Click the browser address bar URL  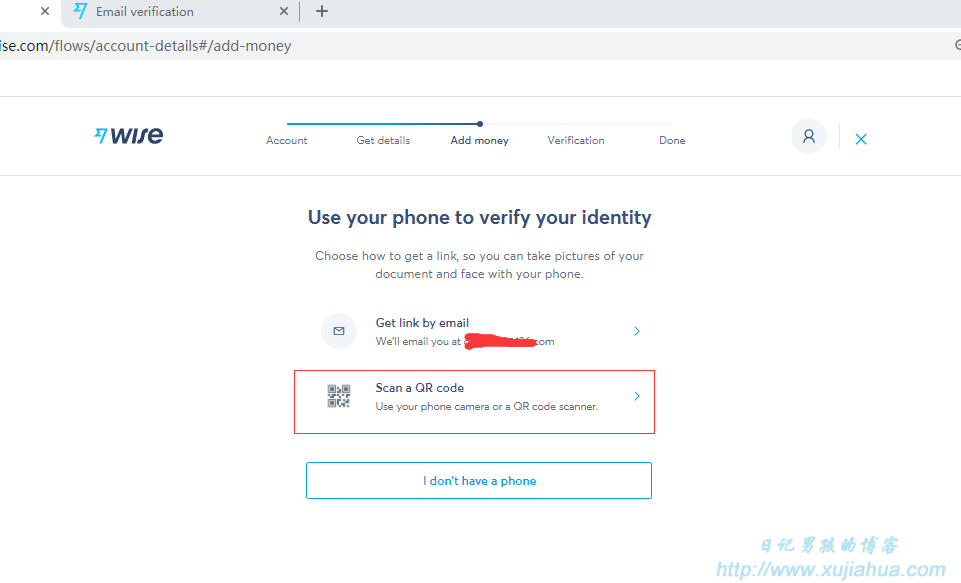(x=146, y=46)
